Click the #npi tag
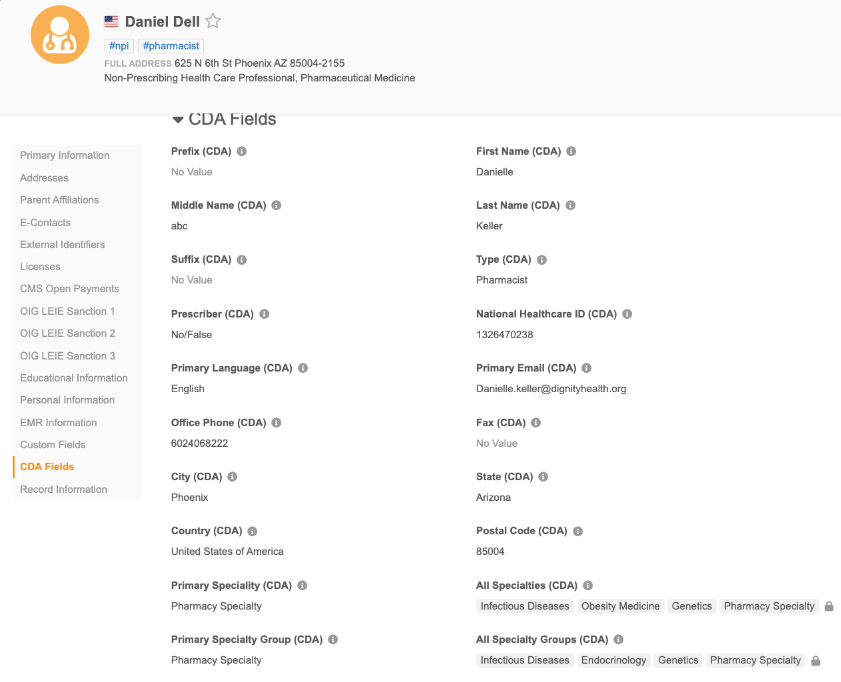The width and height of the screenshot is (841, 682). click(x=119, y=46)
